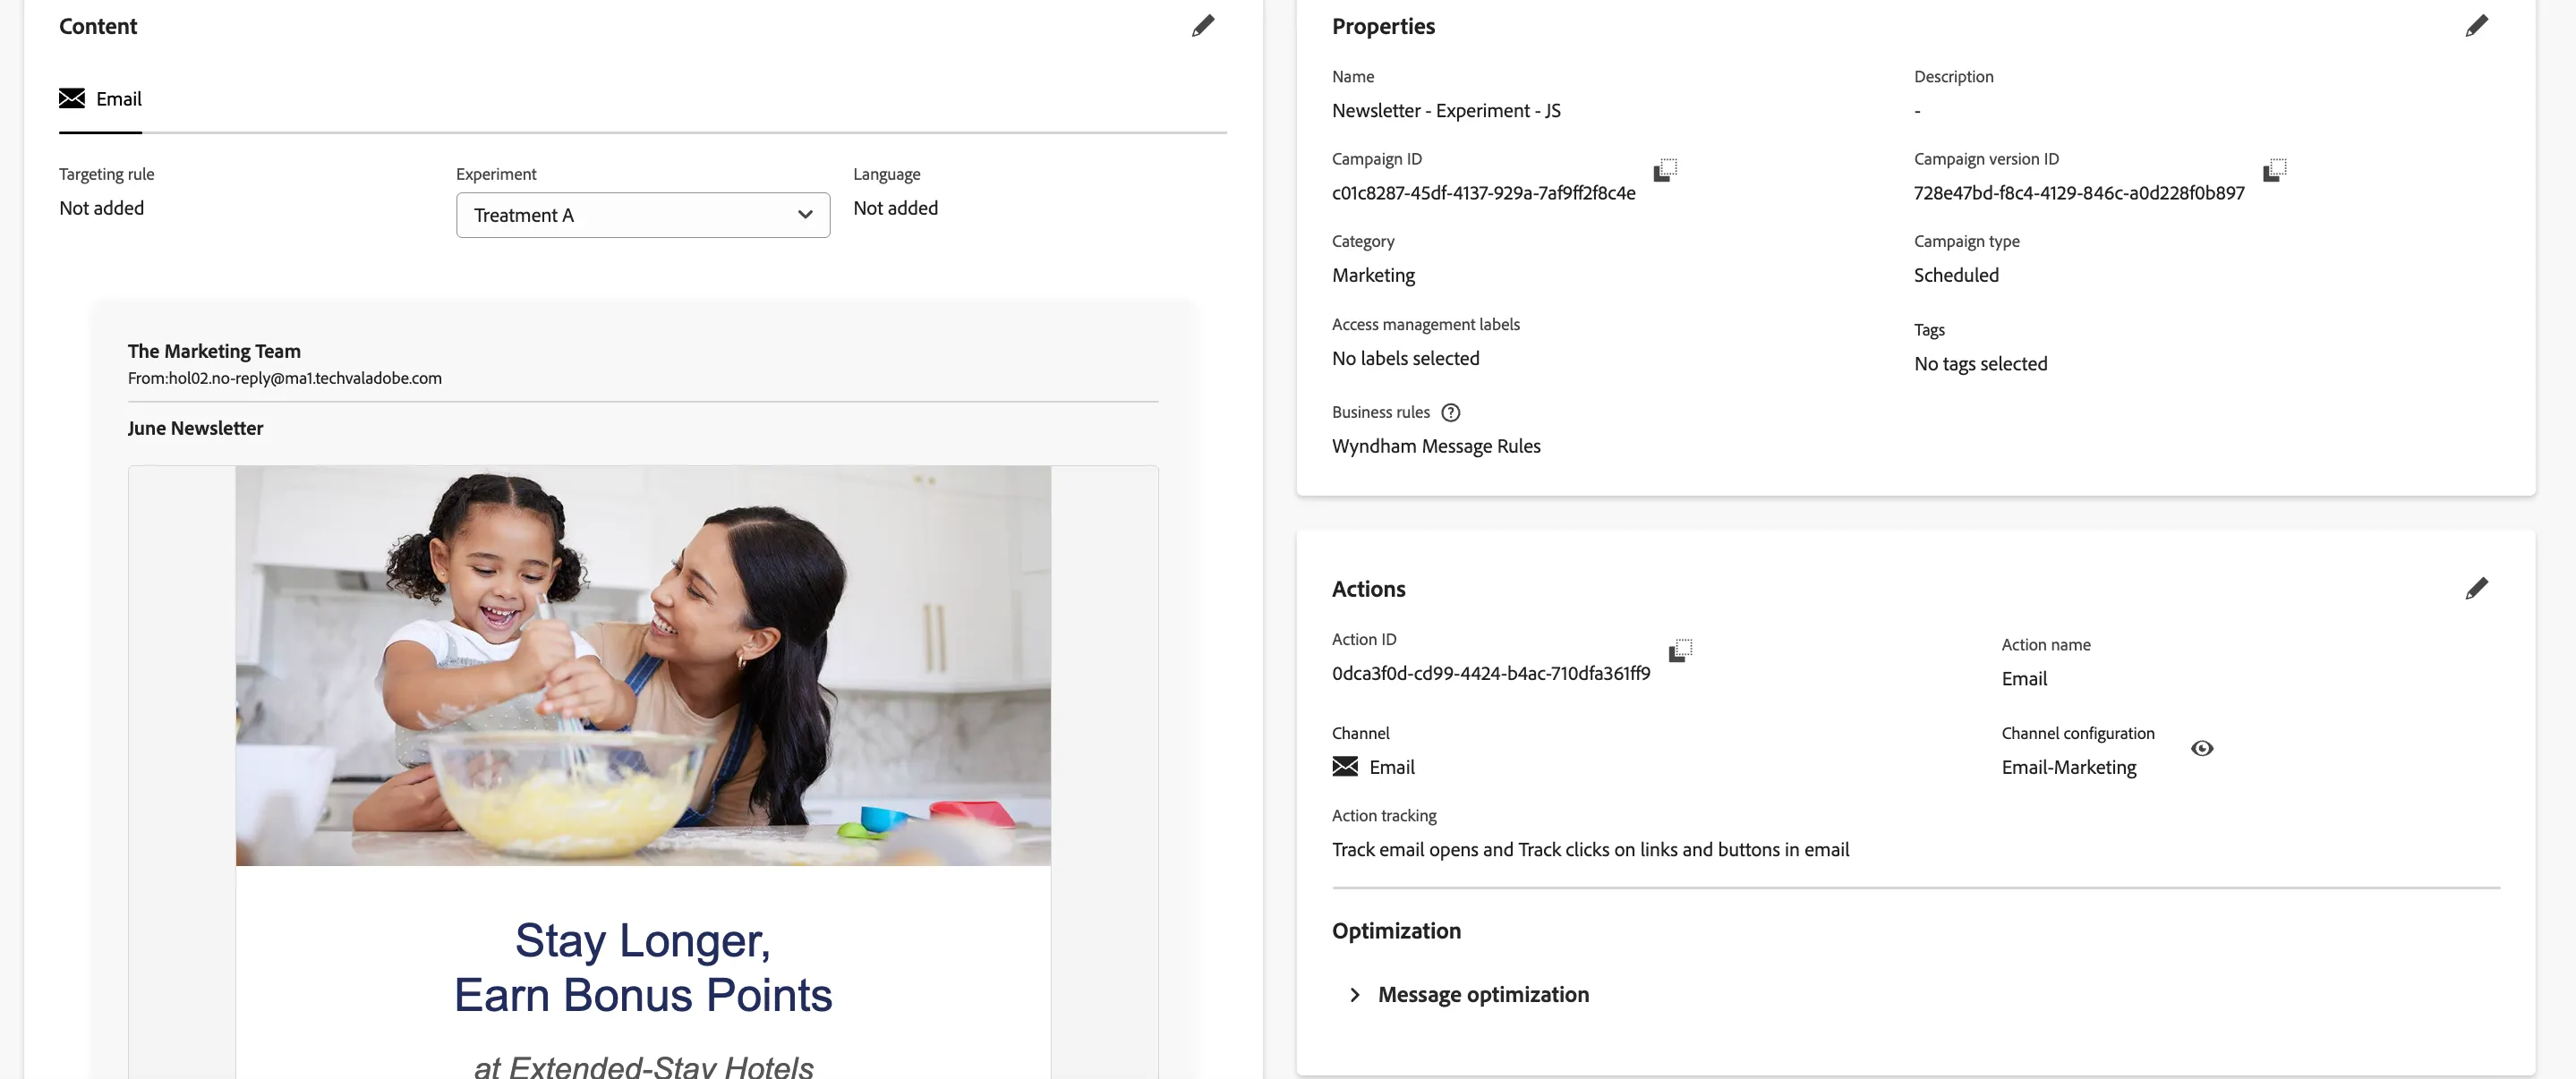Edit Actions using the pencil icon
Image resolution: width=2576 pixels, height=1079 pixels.
pos(2476,588)
